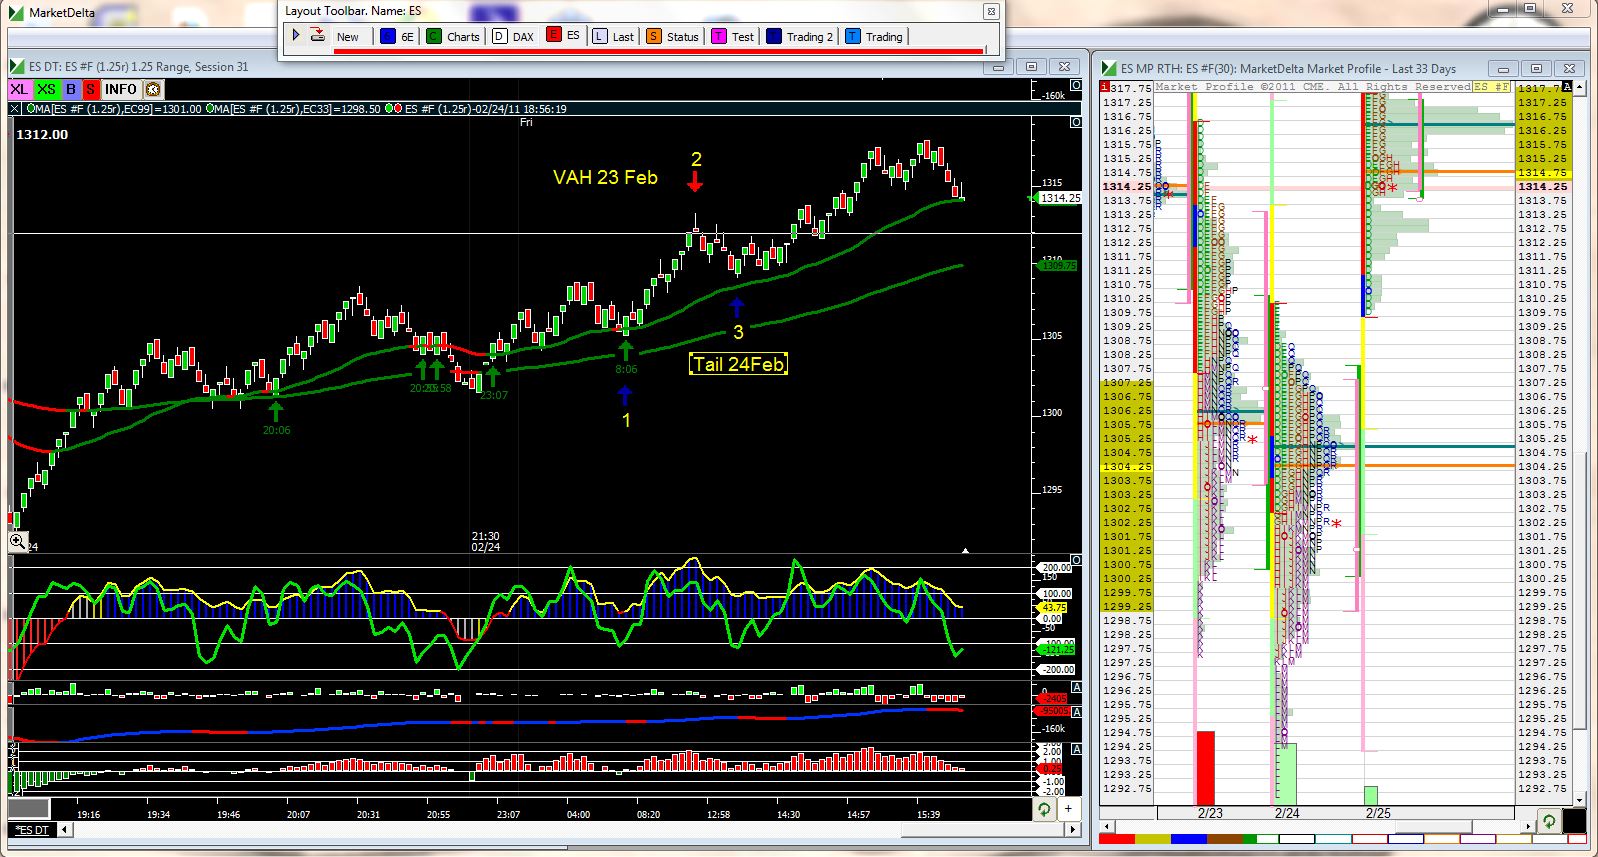Open the Status layout

[x=683, y=36]
